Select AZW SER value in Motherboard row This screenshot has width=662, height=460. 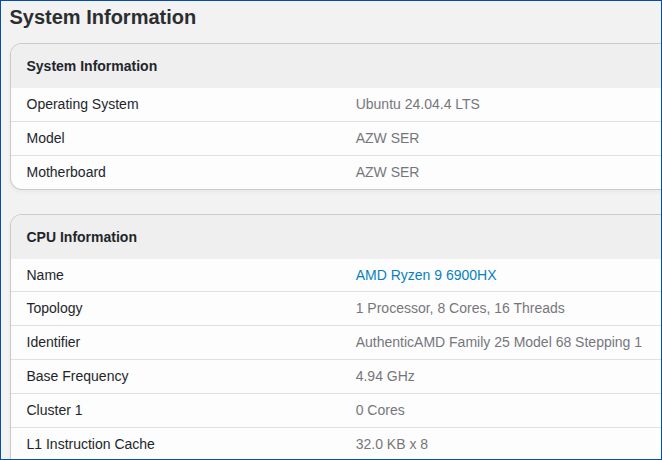click(387, 172)
